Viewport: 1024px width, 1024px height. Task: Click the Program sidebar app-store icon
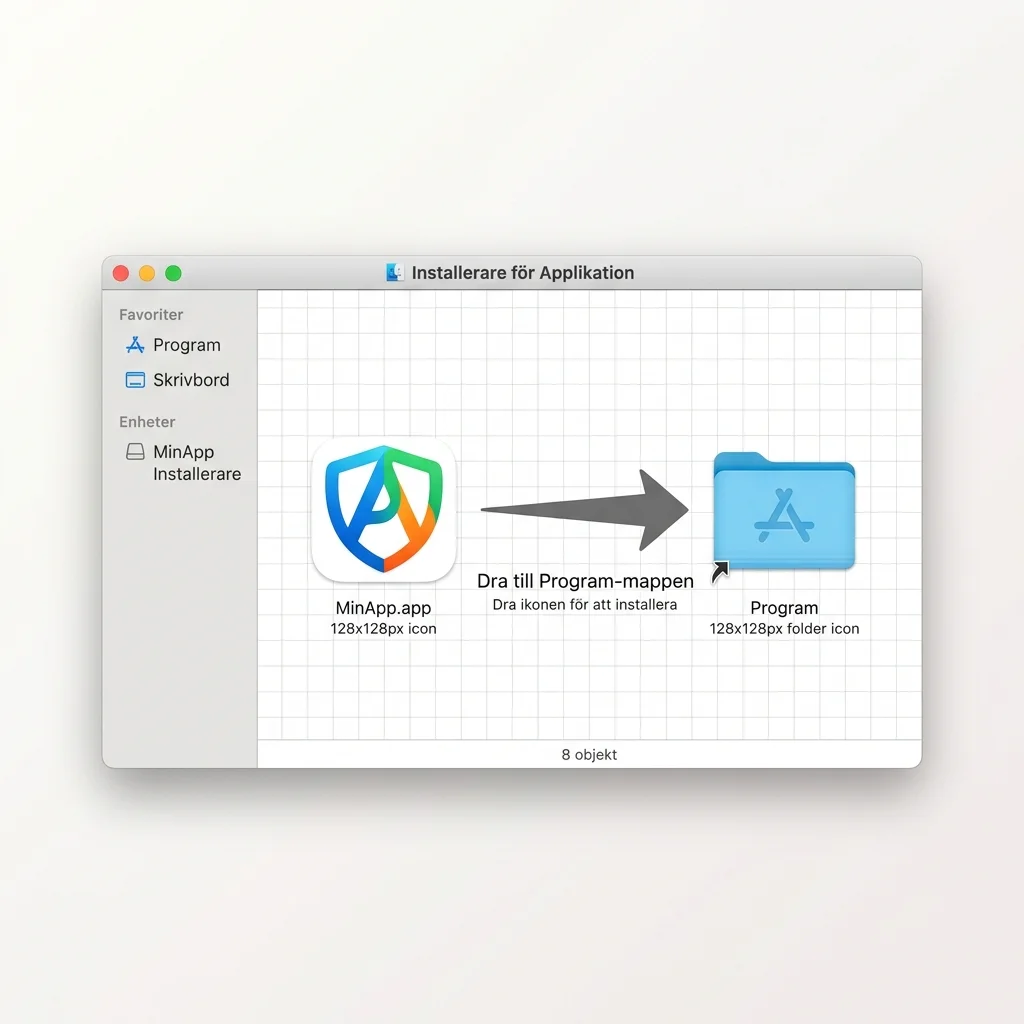135,345
